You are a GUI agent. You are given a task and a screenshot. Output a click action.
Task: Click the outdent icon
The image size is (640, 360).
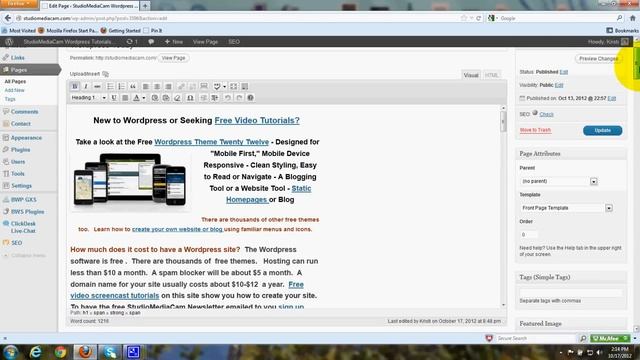tap(204, 98)
